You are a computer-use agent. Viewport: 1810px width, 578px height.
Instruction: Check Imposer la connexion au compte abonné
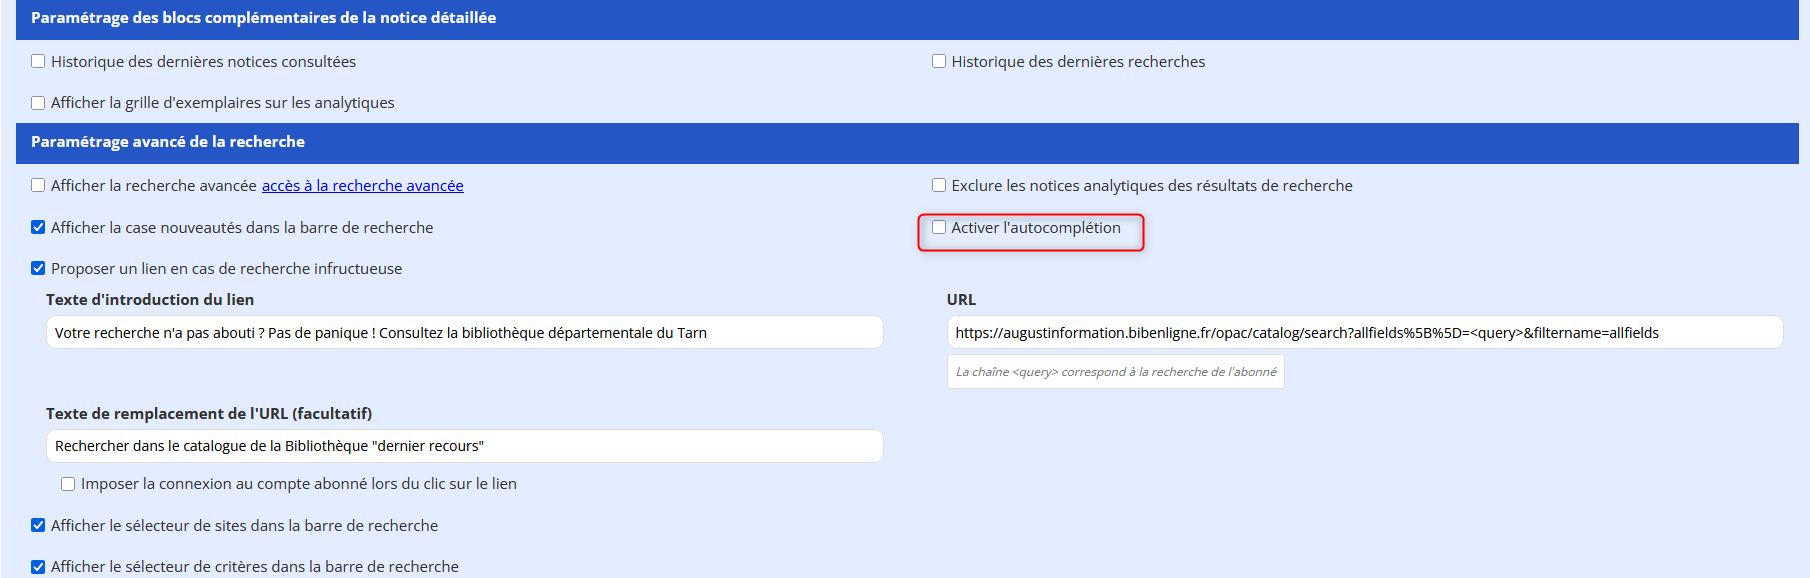point(68,484)
